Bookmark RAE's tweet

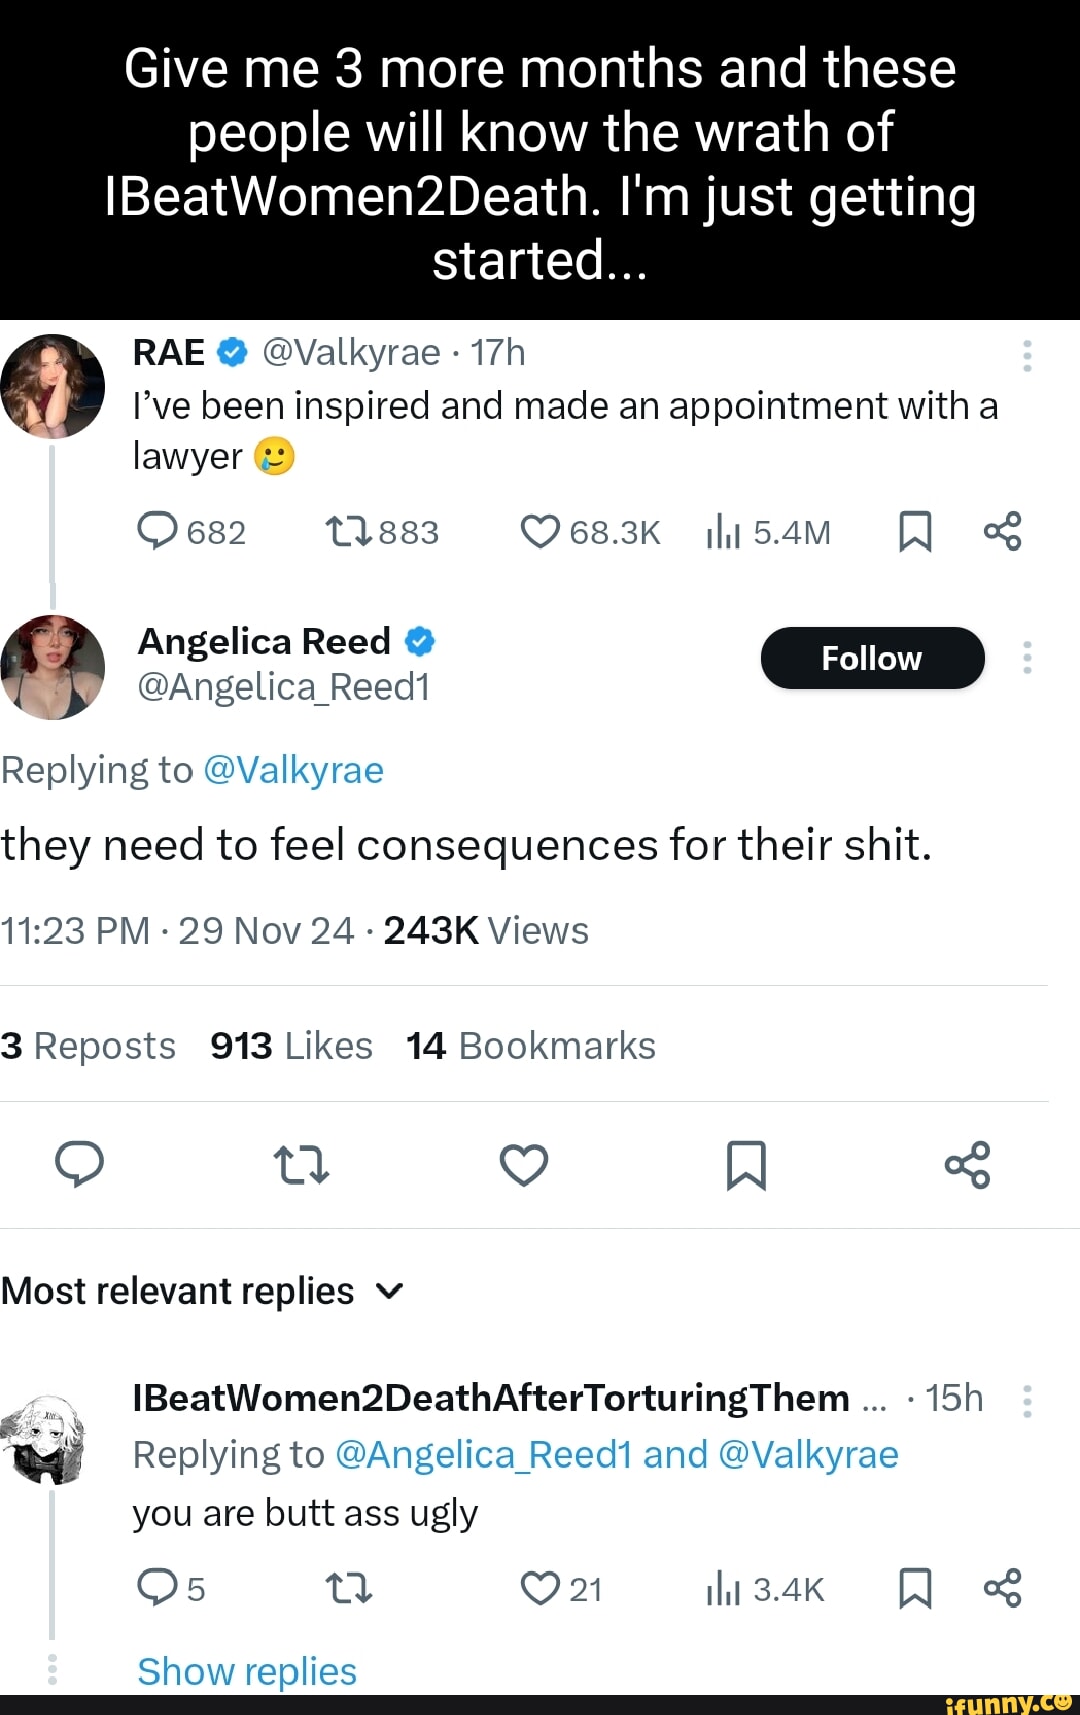[x=915, y=532]
